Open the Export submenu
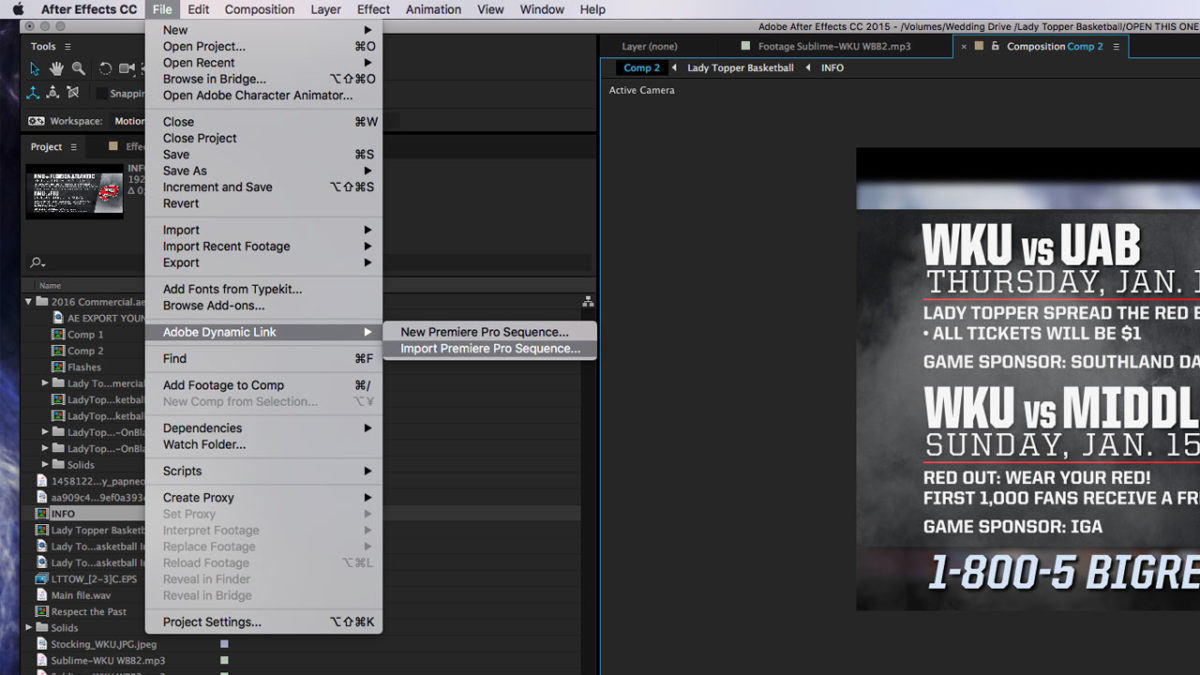 (264, 263)
